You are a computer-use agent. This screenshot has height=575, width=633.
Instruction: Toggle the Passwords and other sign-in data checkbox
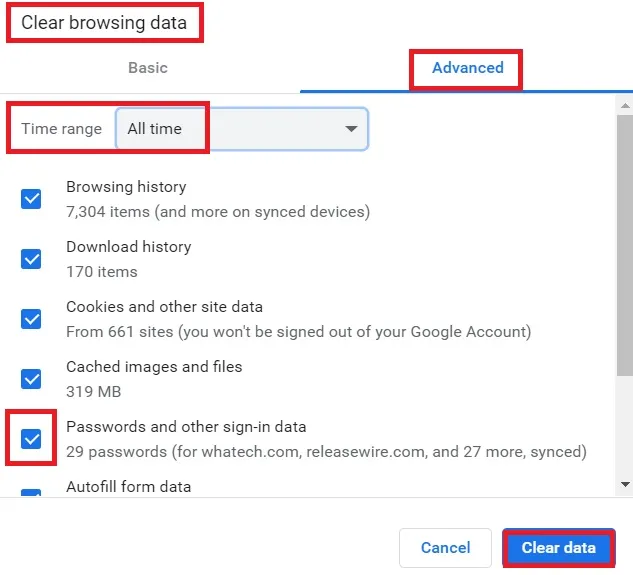point(32,439)
